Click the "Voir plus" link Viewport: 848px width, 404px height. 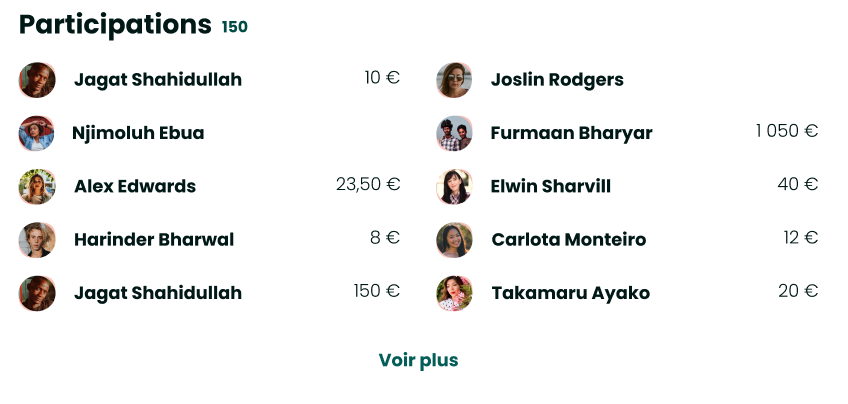point(418,360)
